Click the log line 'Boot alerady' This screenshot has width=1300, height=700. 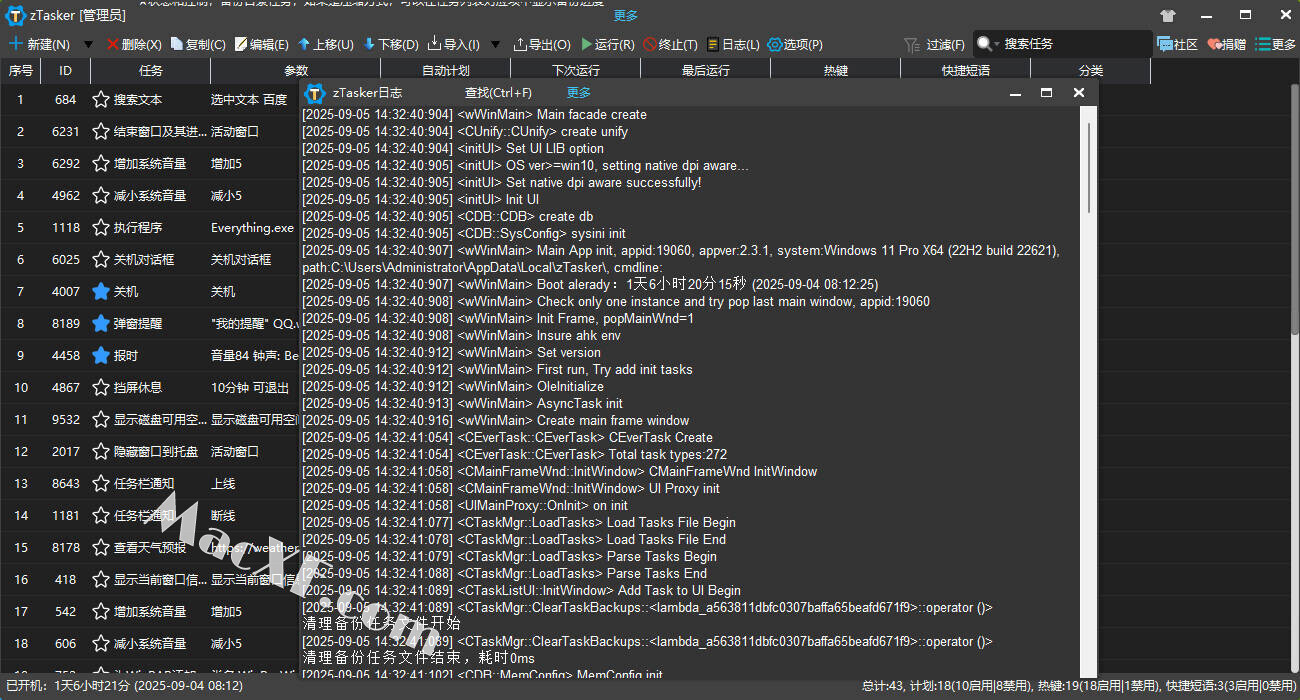(x=589, y=284)
